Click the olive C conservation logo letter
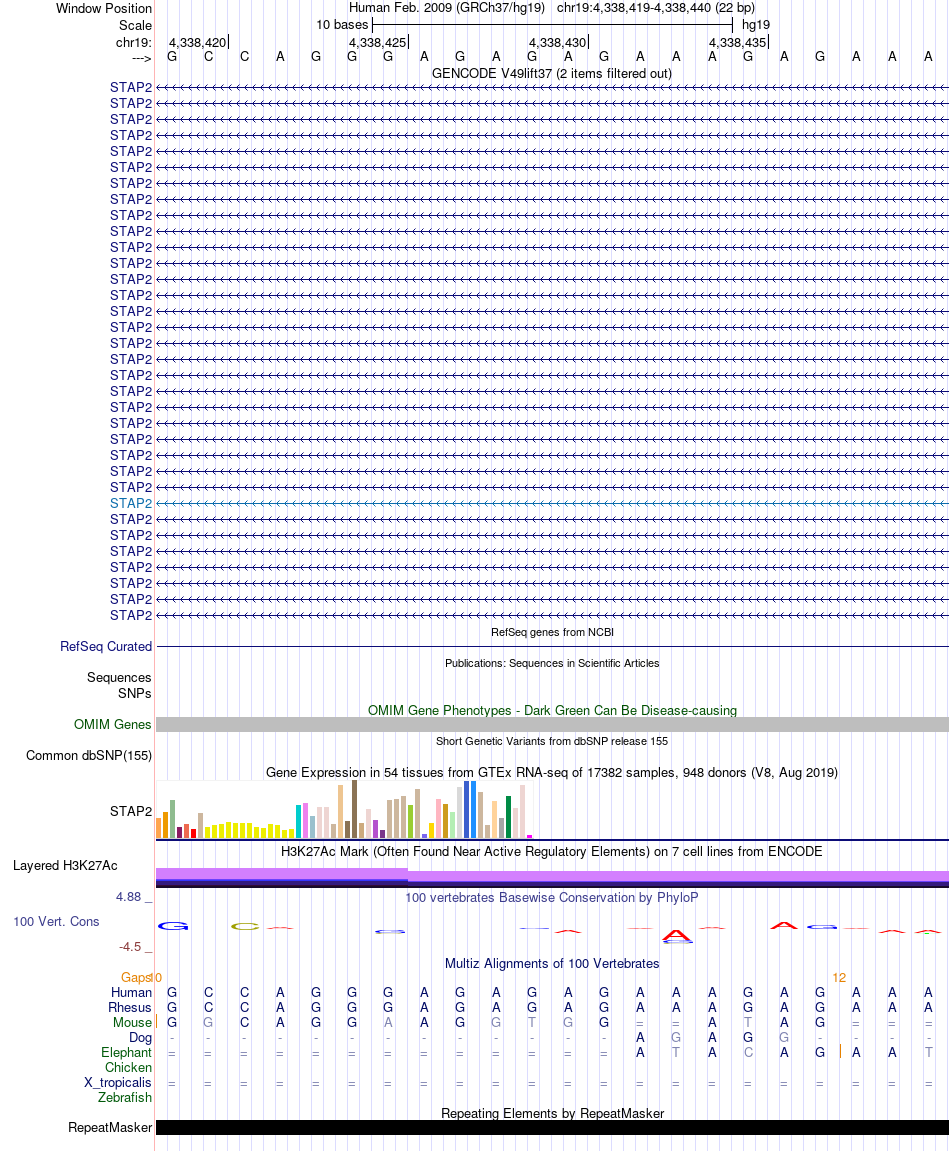This screenshot has width=950, height=1151. (245, 926)
